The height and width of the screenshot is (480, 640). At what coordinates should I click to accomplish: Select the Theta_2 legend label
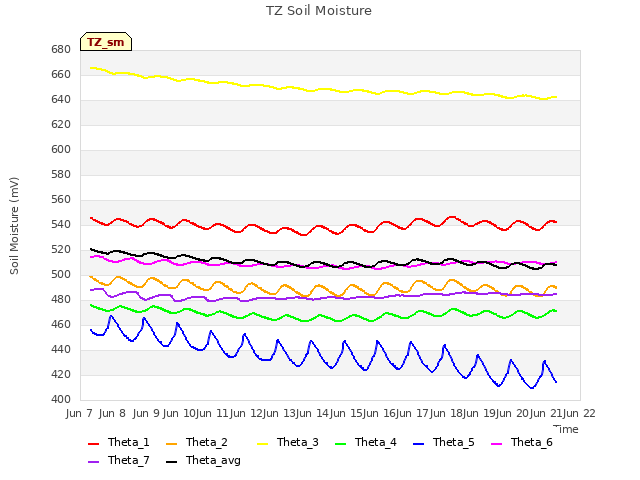207,442
